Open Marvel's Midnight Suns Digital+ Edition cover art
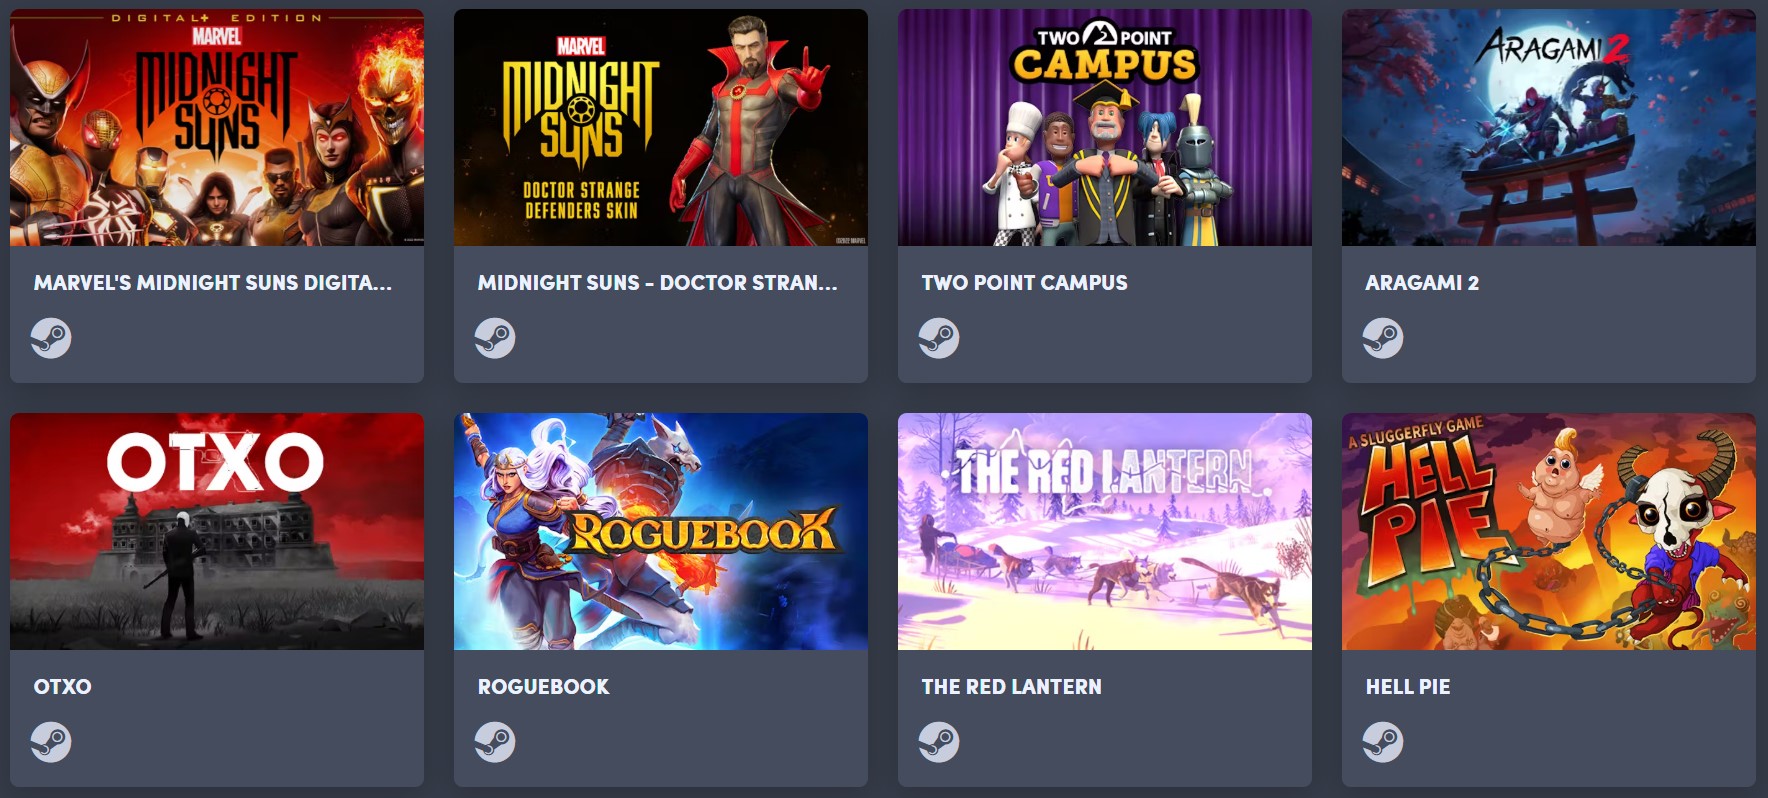 (217, 127)
